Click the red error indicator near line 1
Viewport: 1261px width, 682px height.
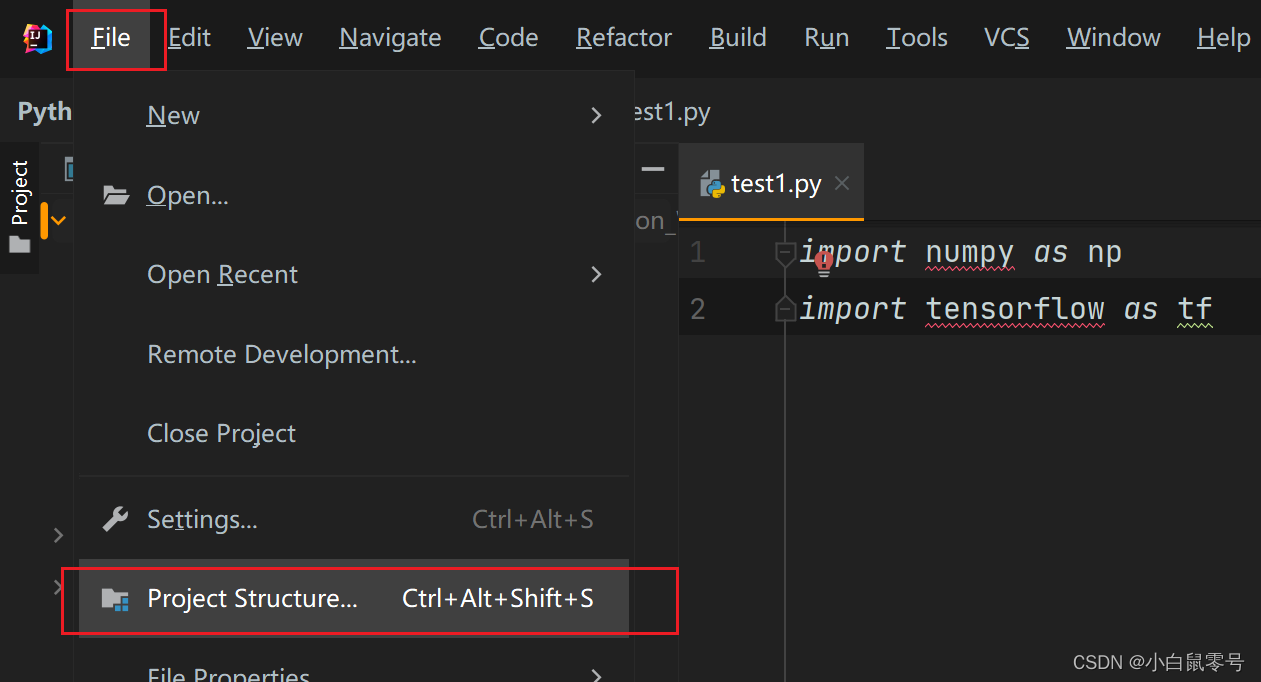(823, 263)
